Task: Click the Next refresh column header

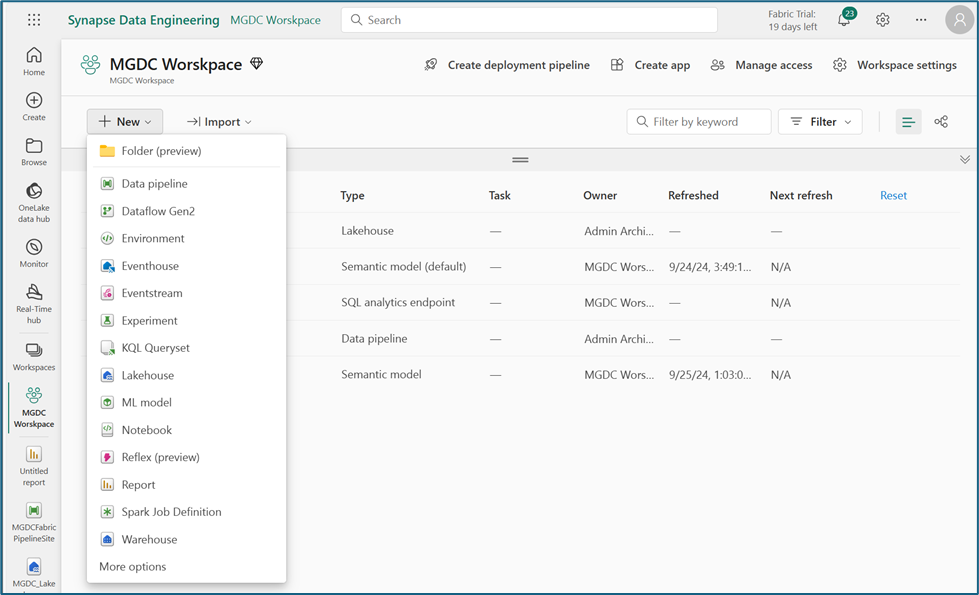Action: (801, 195)
